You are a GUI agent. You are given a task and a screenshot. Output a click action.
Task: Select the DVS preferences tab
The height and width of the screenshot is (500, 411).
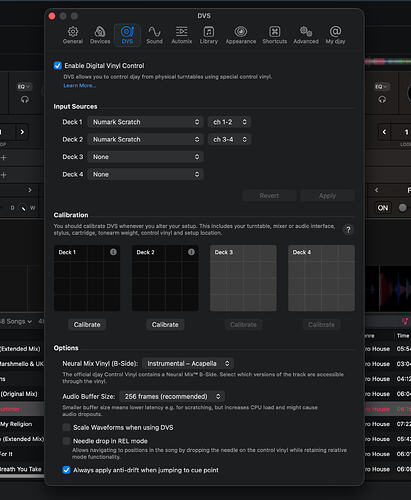127,35
